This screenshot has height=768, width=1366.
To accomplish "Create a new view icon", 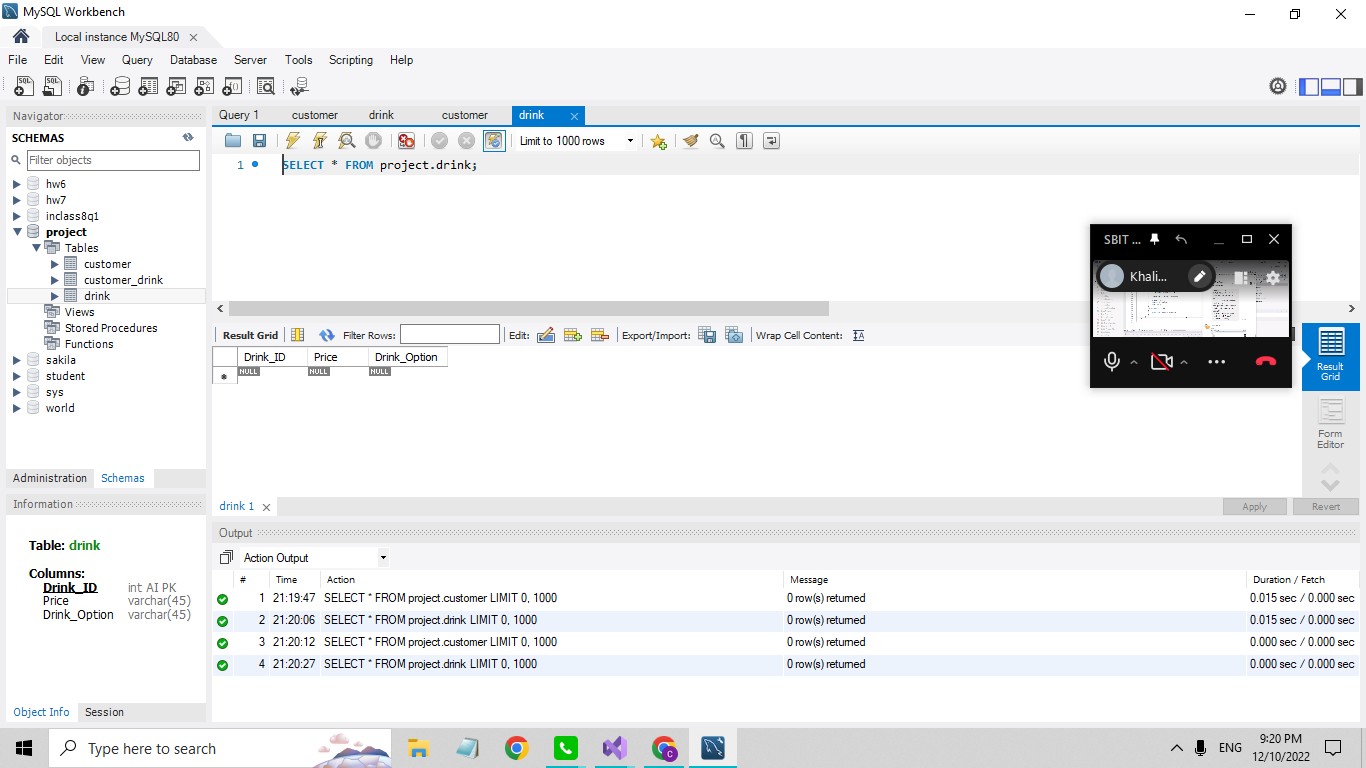I will pyautogui.click(x=176, y=87).
